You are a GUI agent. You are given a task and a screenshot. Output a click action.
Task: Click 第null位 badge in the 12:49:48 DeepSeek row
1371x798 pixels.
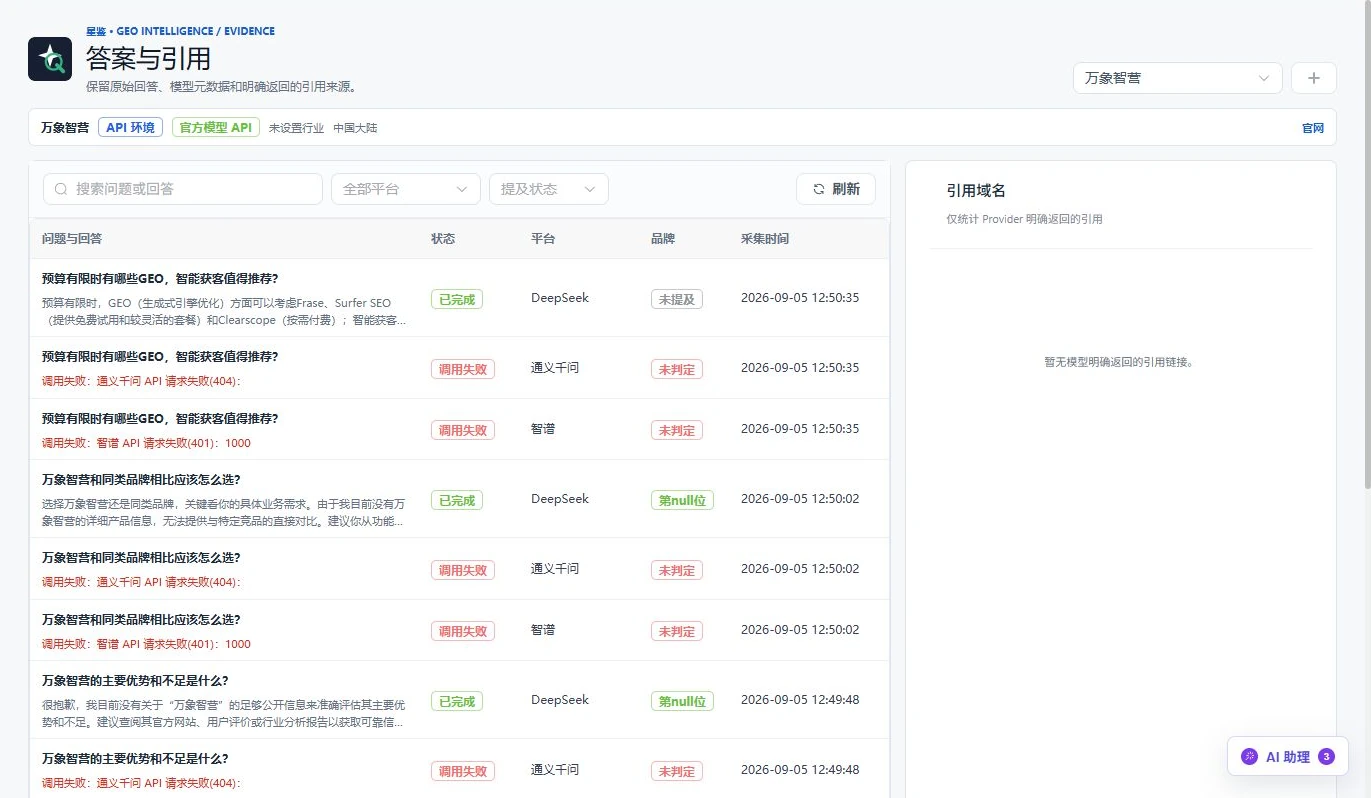tap(682, 702)
